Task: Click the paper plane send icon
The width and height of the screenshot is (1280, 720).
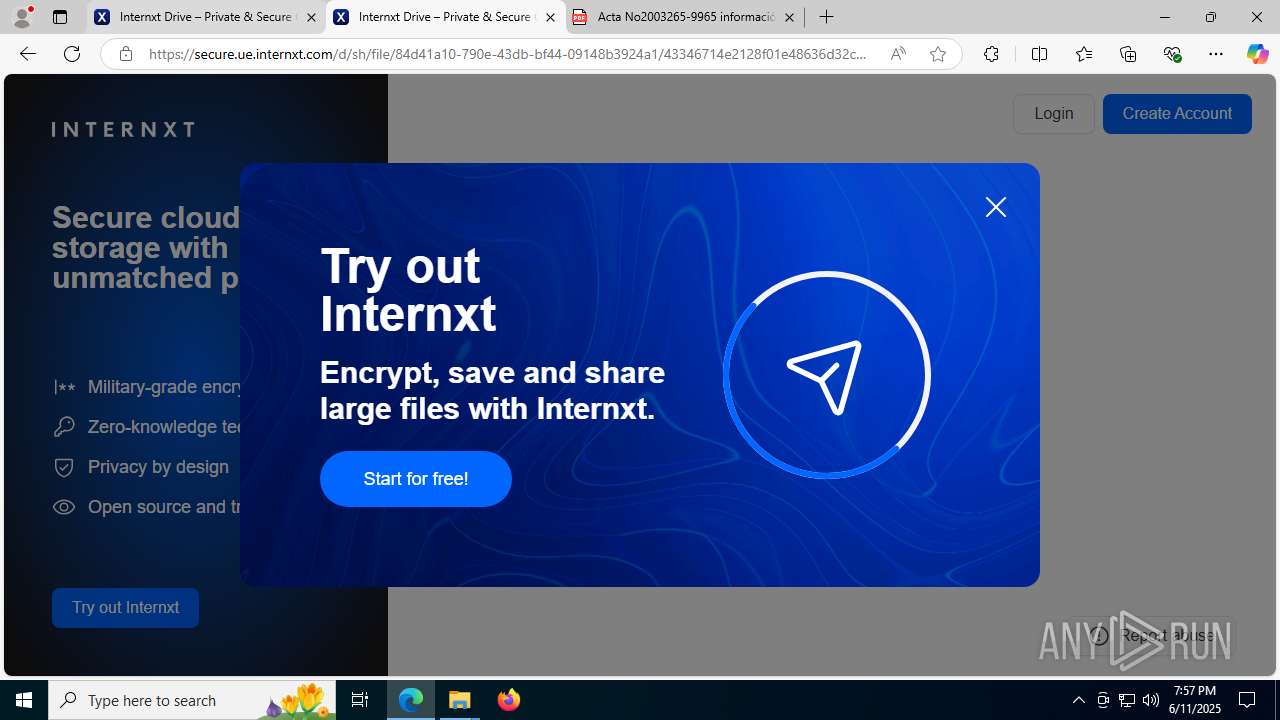Action: pos(826,376)
